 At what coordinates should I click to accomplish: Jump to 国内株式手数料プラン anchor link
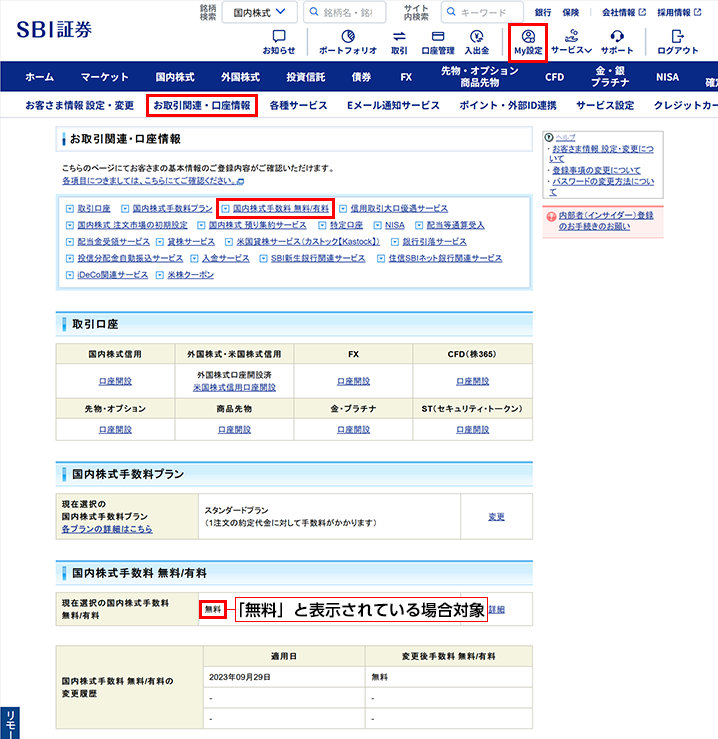[173, 208]
